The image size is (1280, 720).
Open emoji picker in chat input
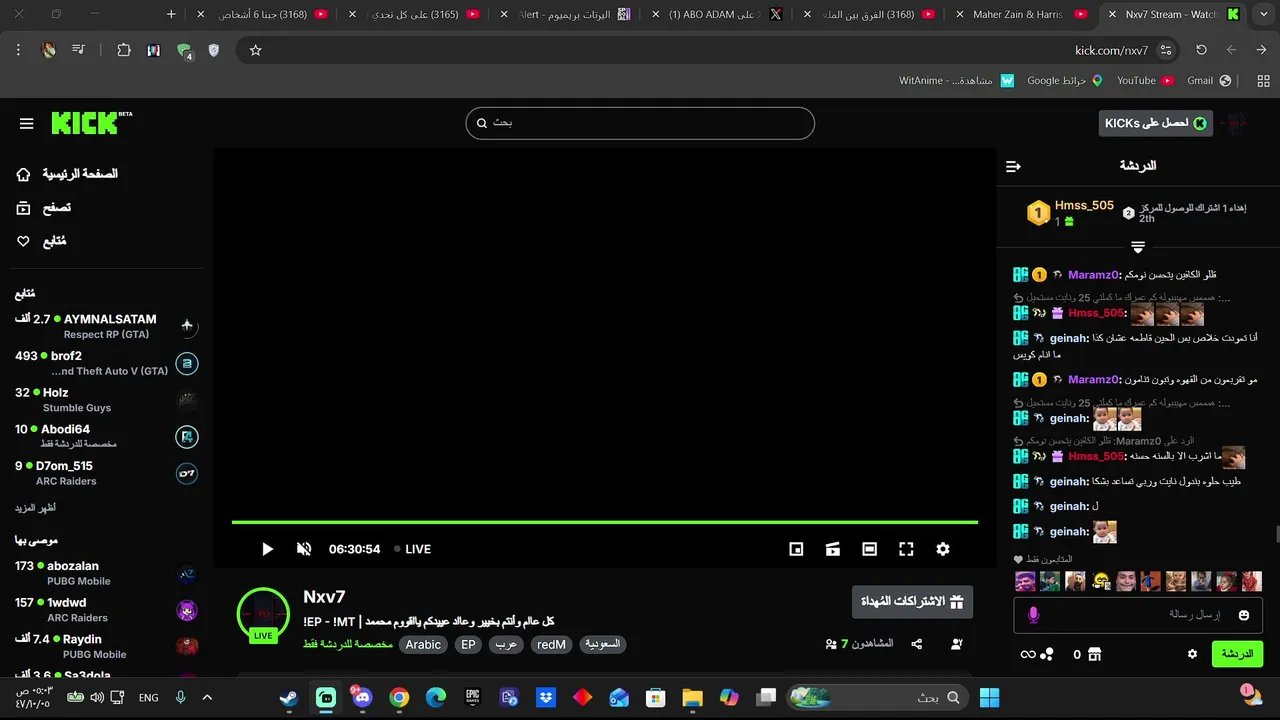click(x=1244, y=615)
